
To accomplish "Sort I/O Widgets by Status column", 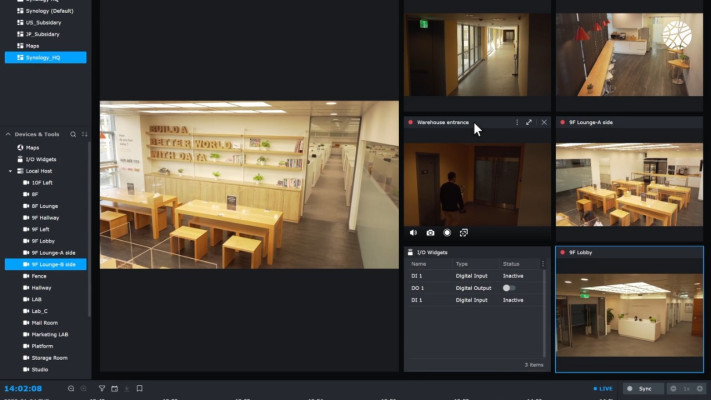I will click(511, 264).
